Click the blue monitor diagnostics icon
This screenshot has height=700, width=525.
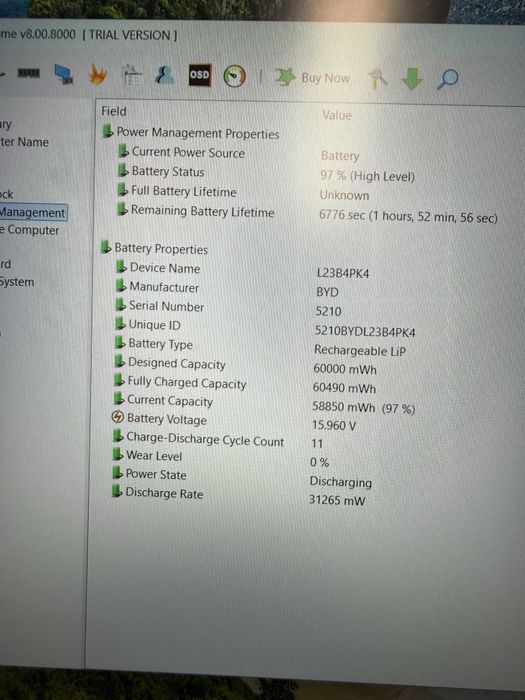coord(63,75)
